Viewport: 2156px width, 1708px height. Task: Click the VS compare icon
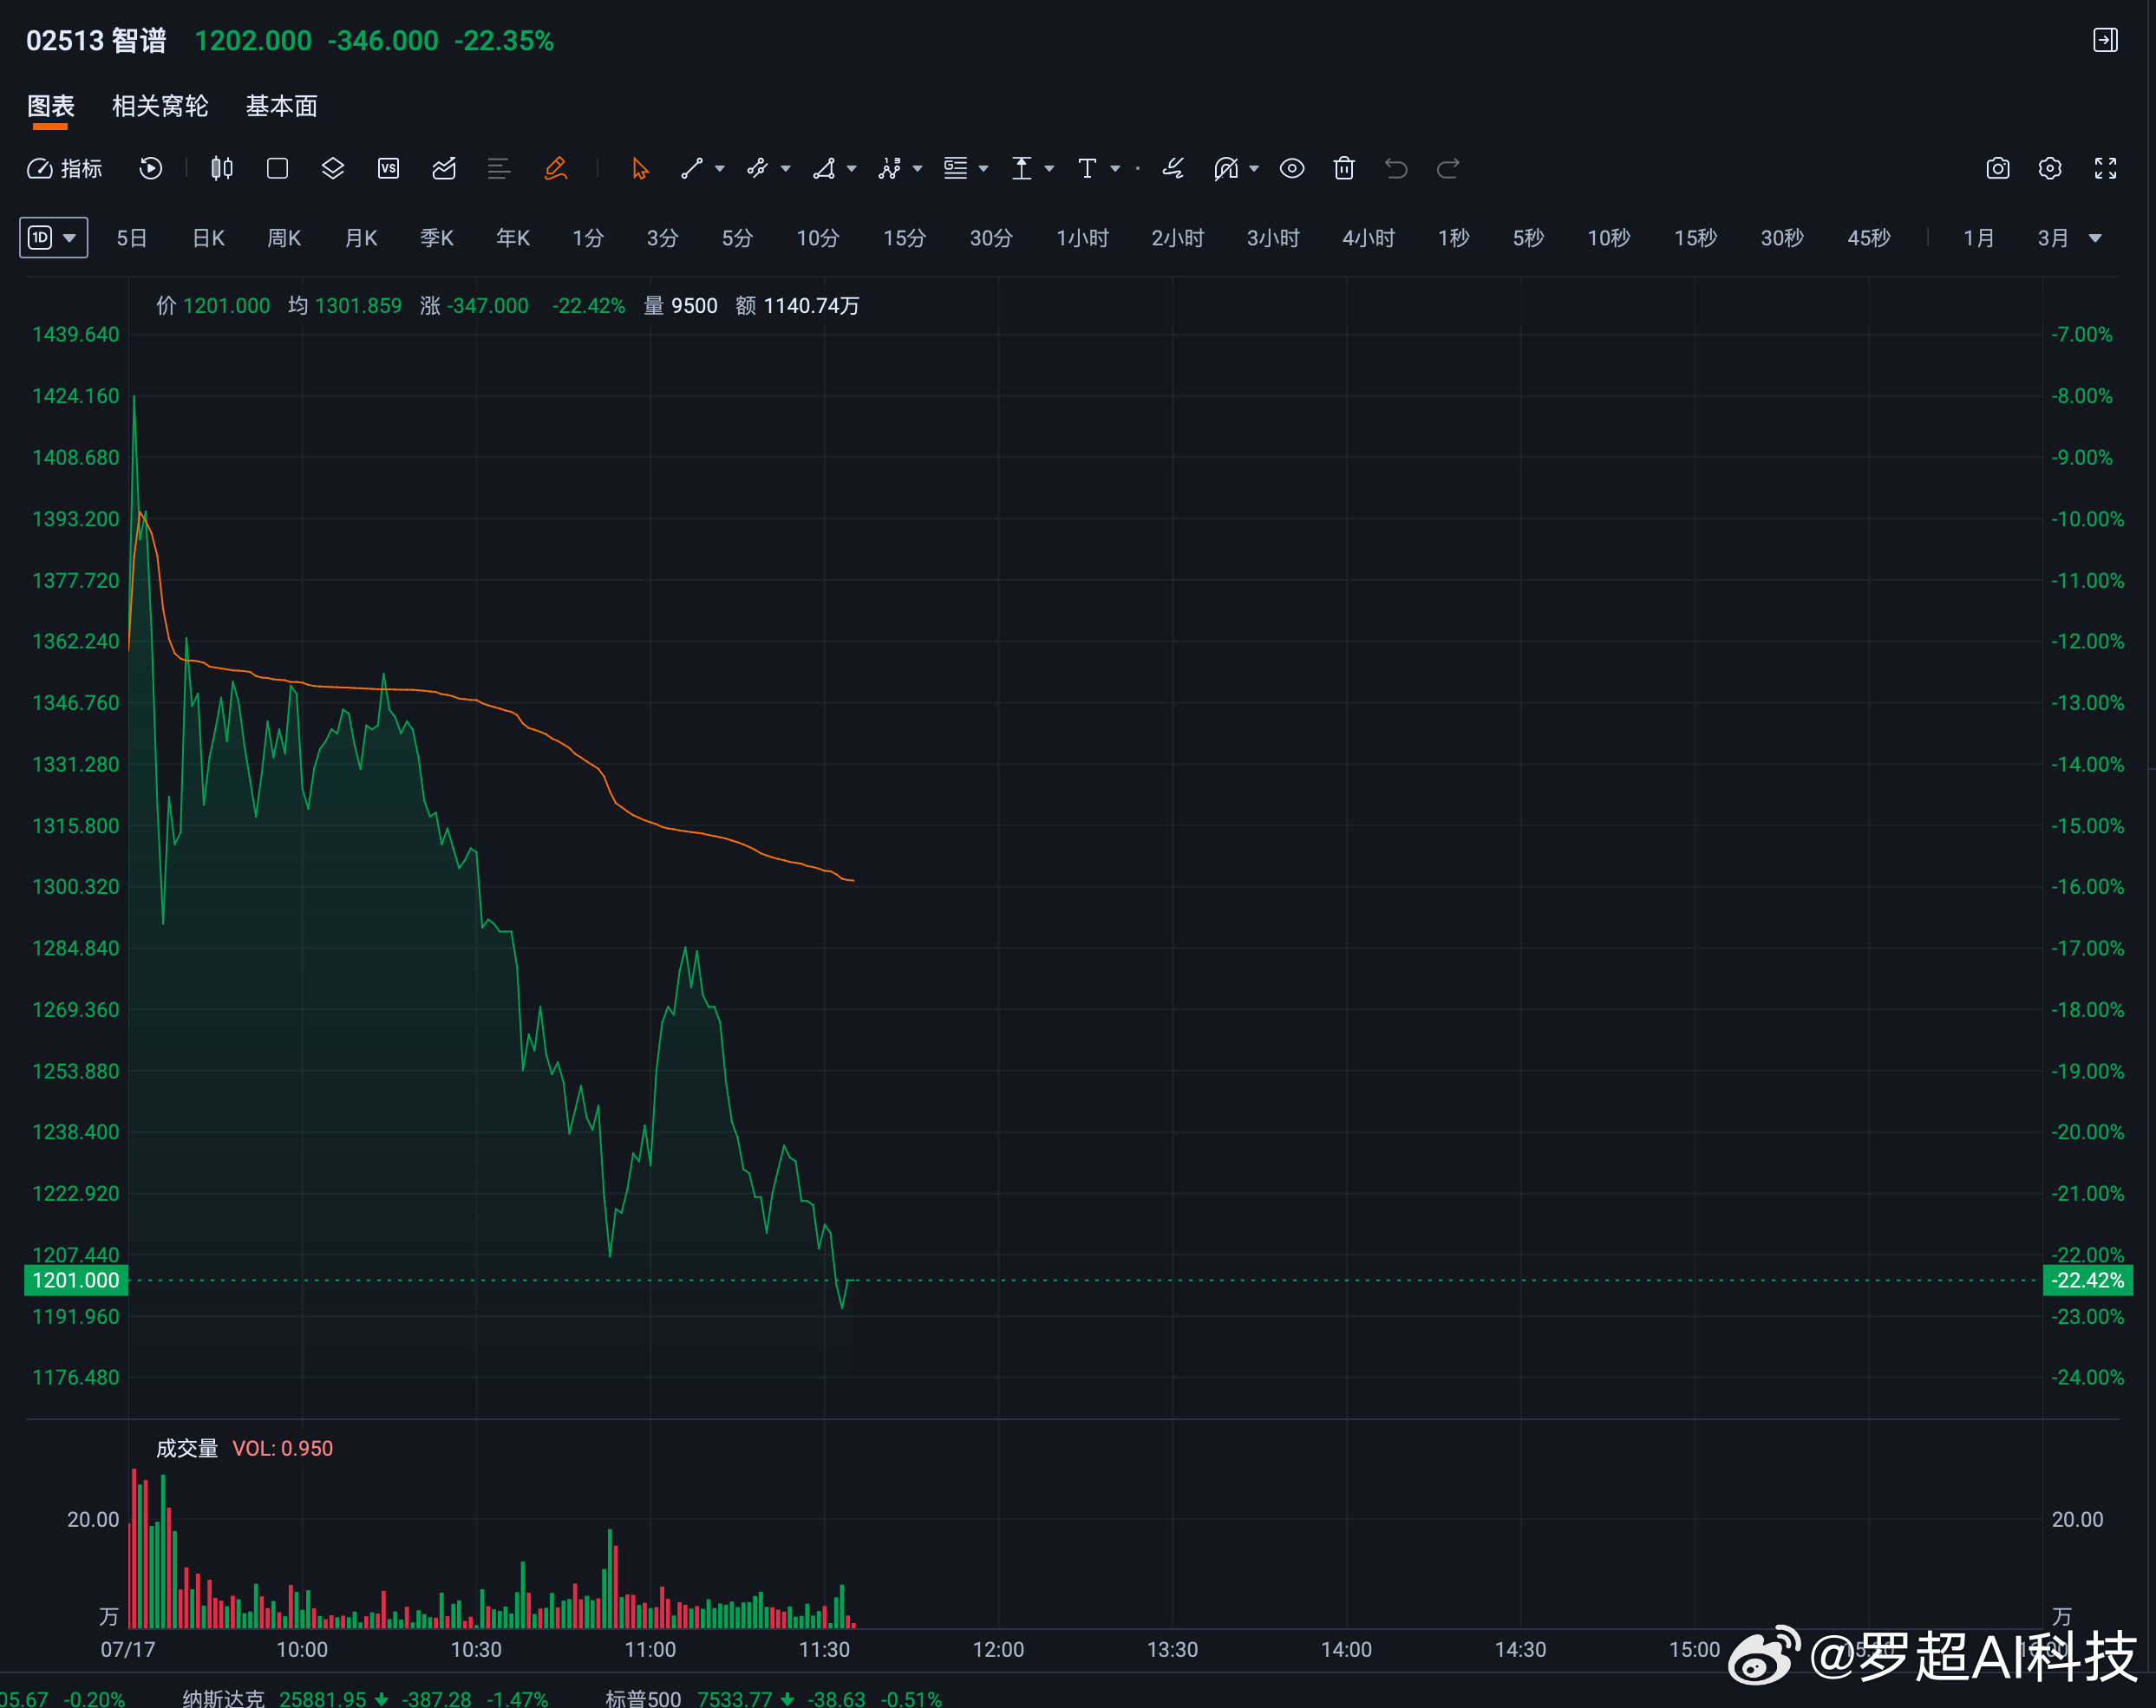point(388,168)
